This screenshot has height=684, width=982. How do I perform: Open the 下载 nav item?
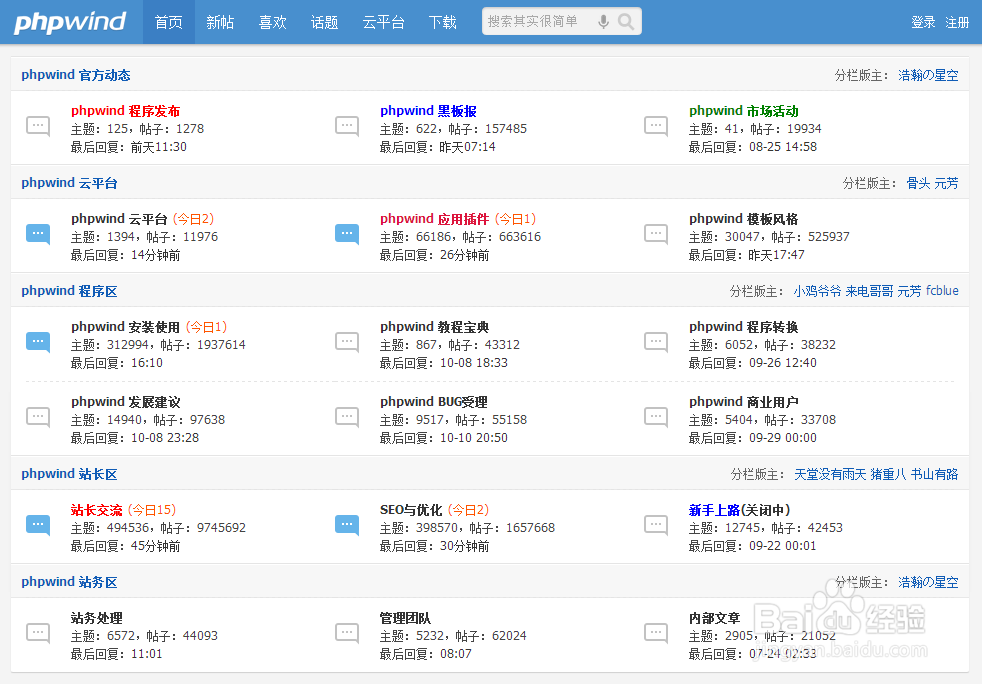click(x=442, y=23)
